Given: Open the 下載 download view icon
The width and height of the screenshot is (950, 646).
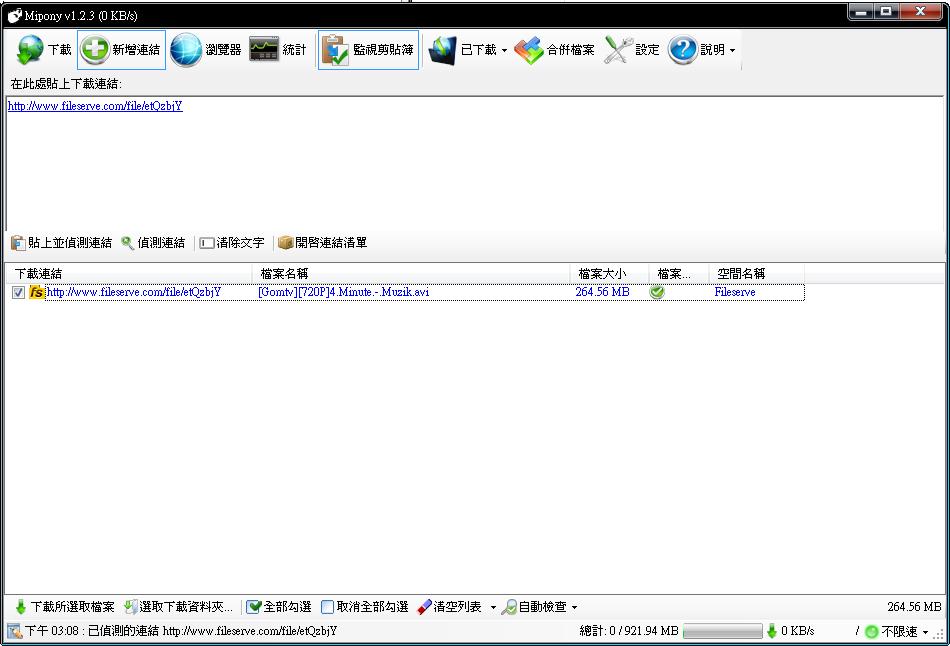Looking at the screenshot, I should point(30,50).
